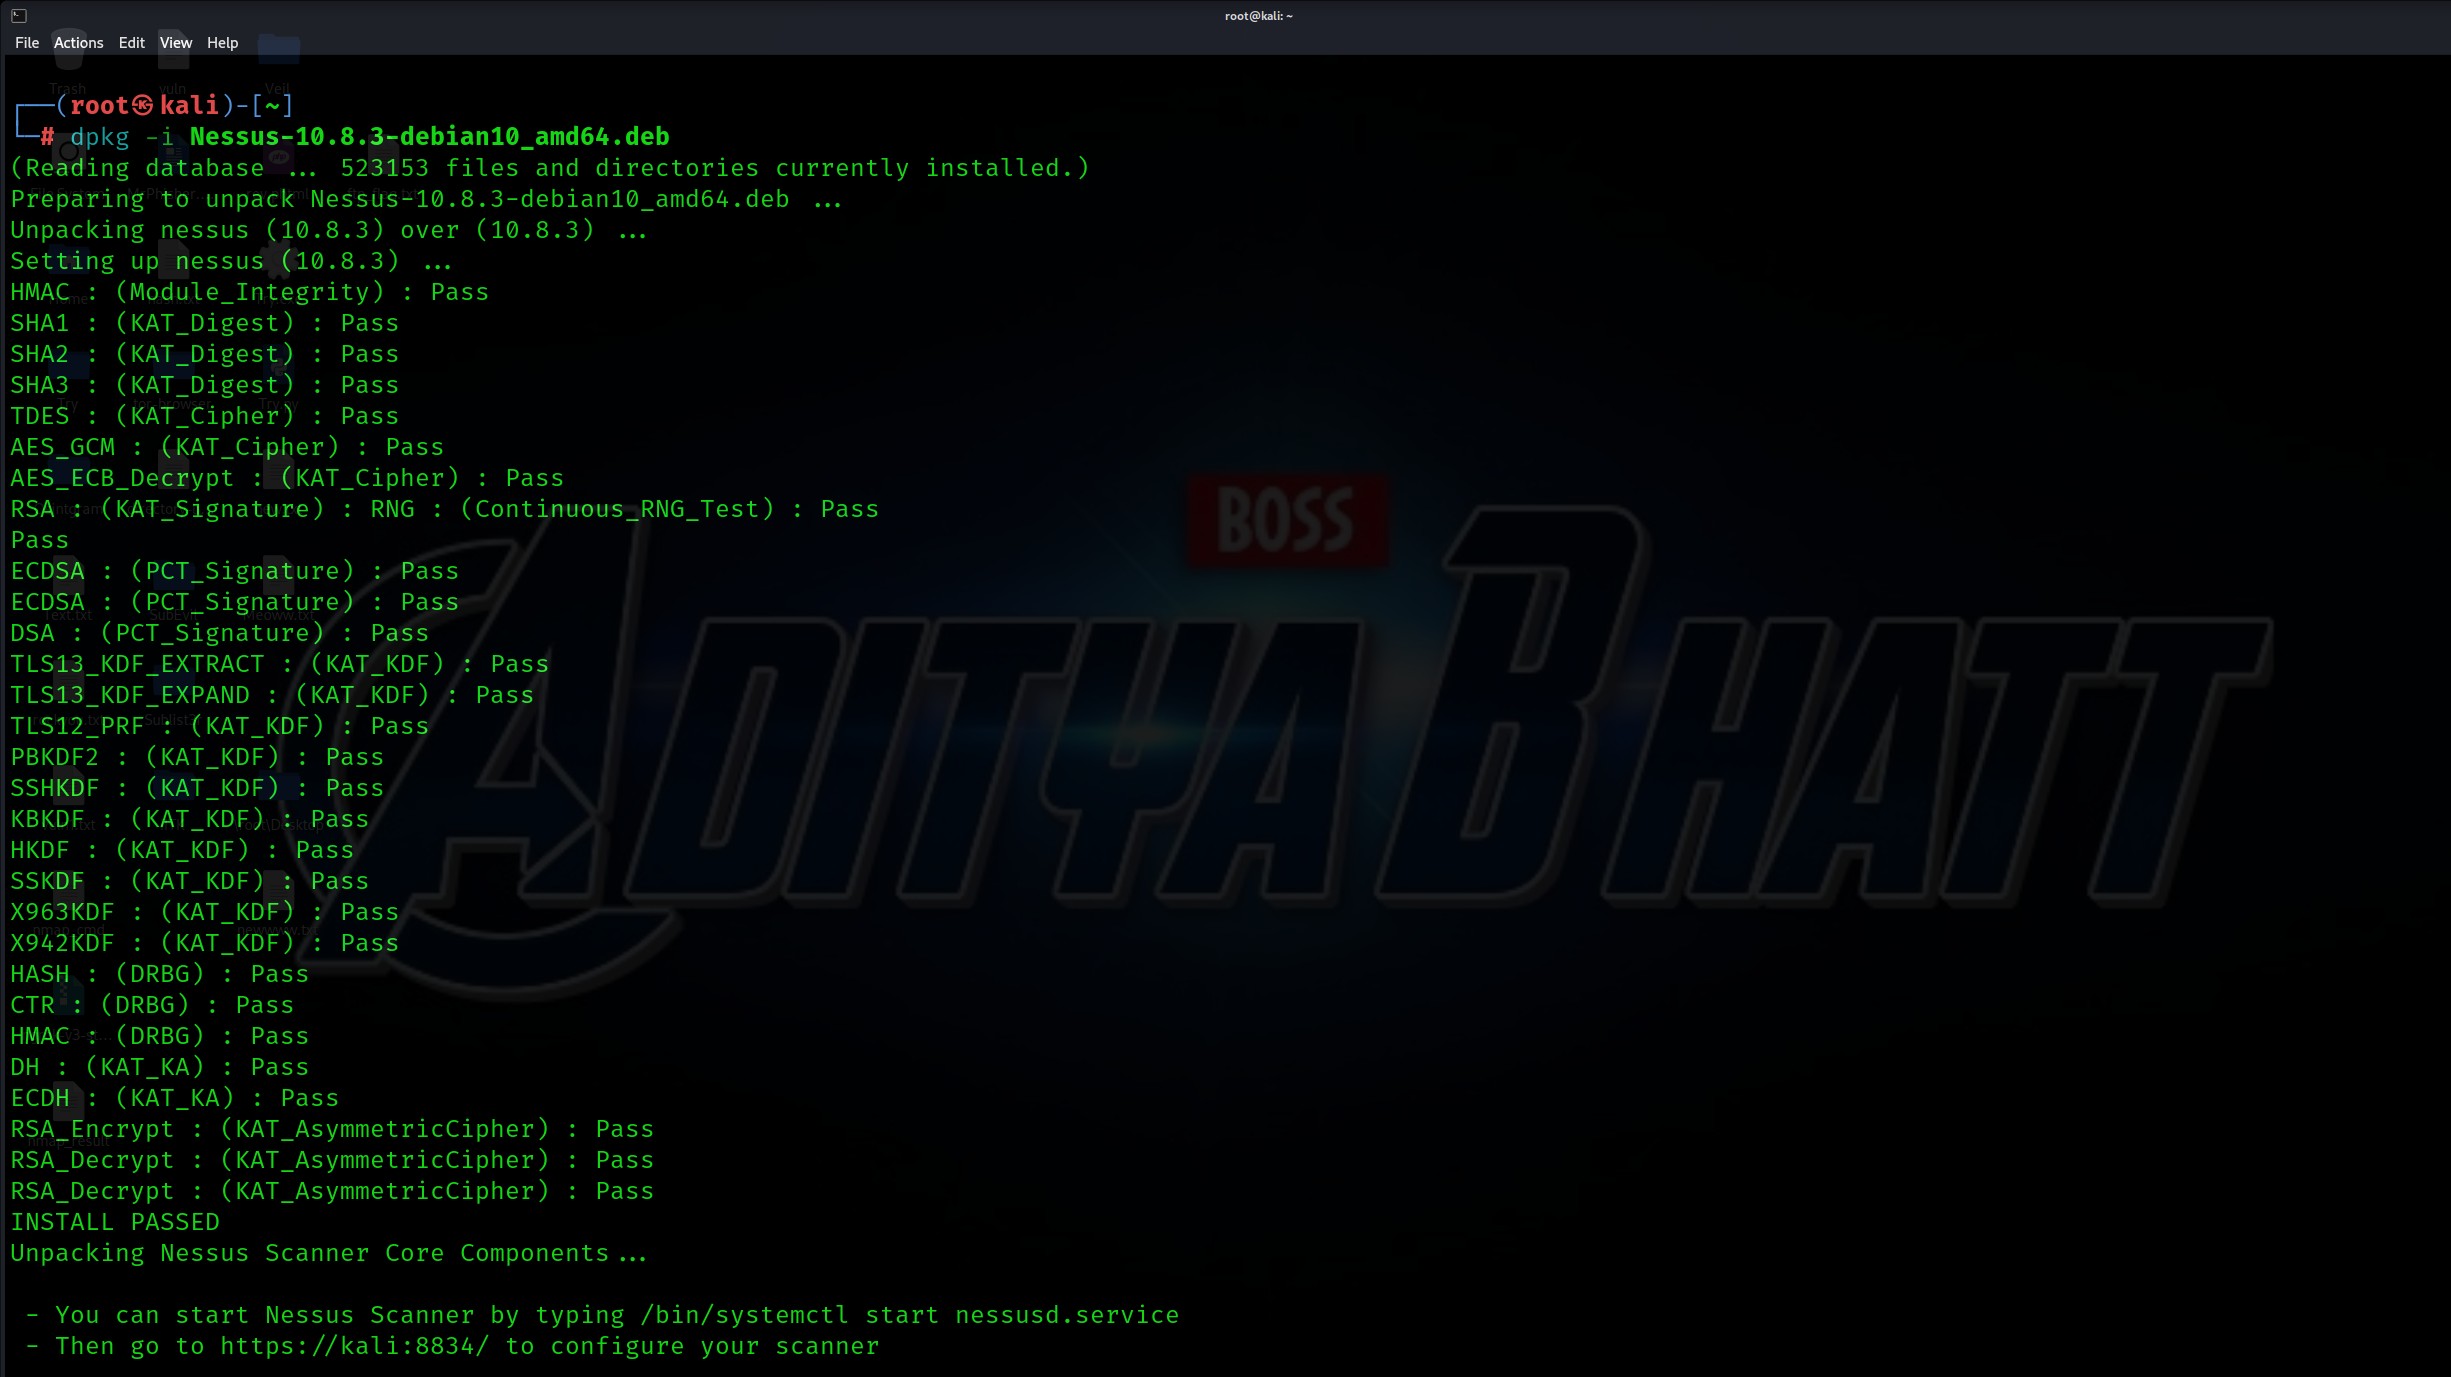Click the "SHA3 : (KAT_Digest) : Pass" line
2451x1377 pixels.
(204, 385)
